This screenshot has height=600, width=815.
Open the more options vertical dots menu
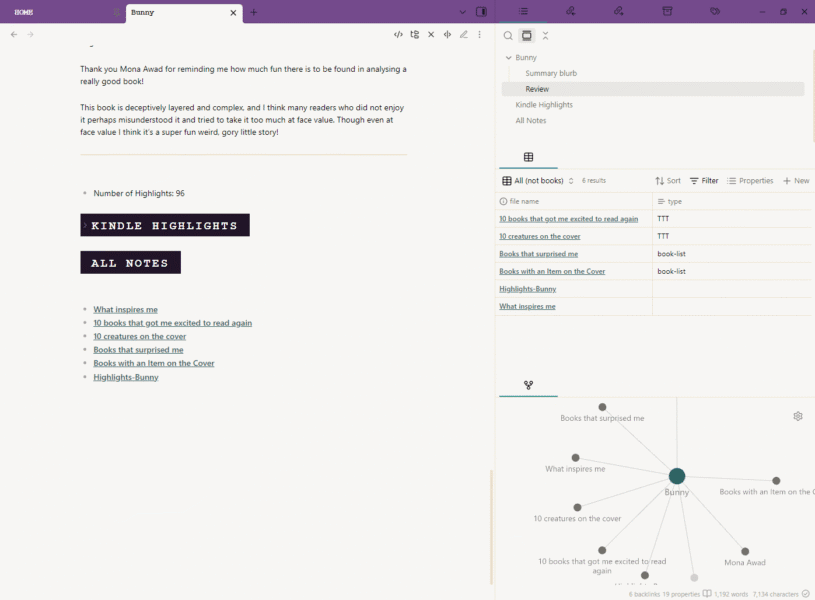[x=480, y=35]
